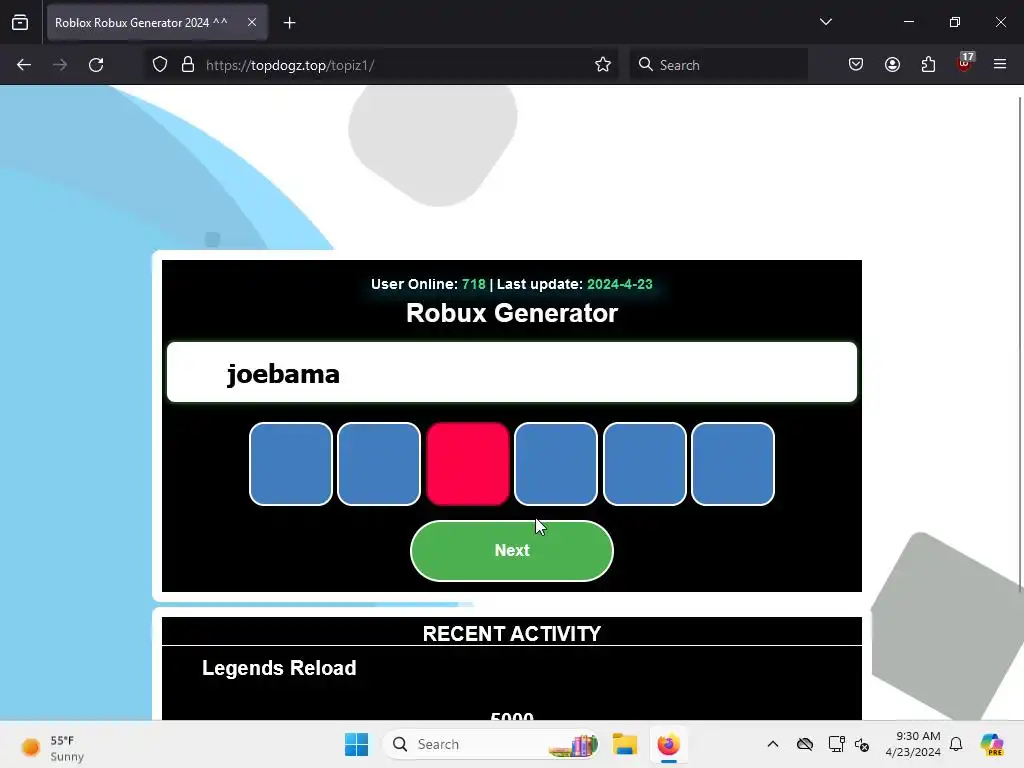
Task: Click the Firefox taskbar icon
Action: 669,744
